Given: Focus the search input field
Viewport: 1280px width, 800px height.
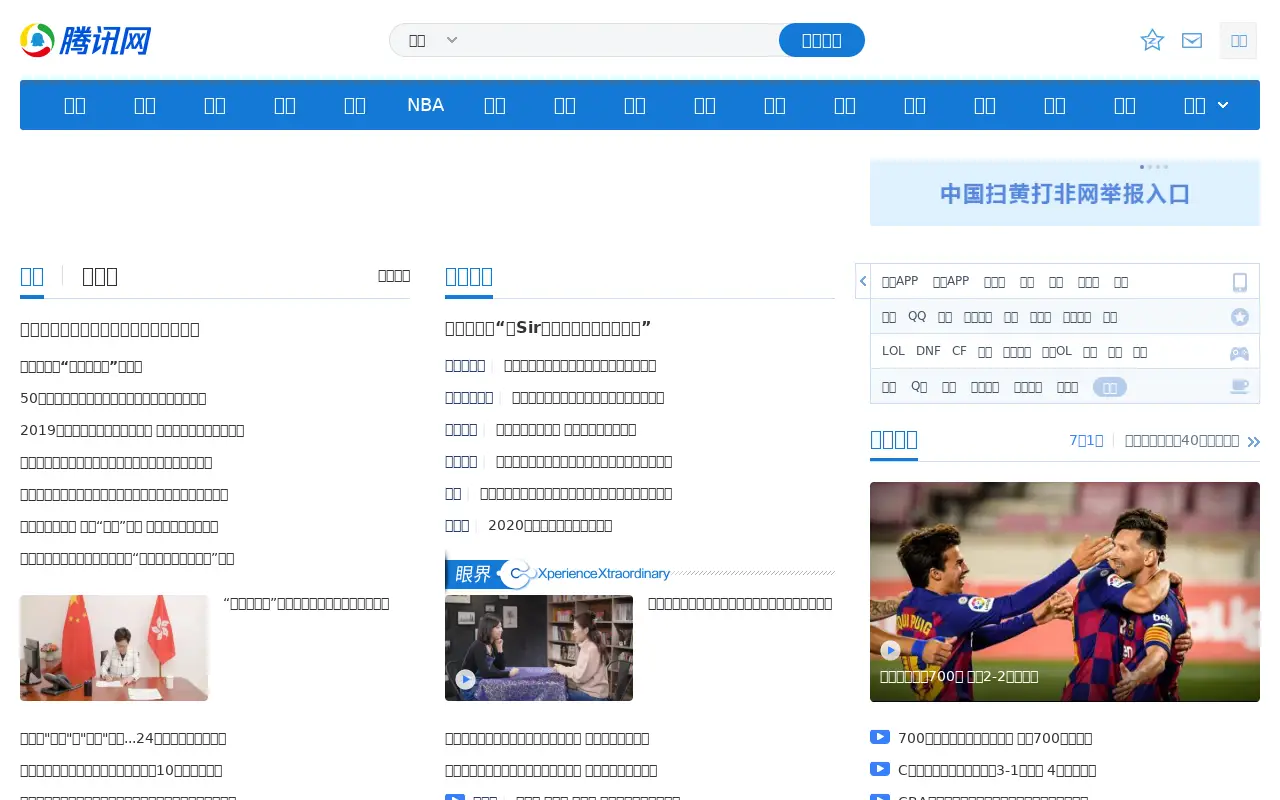Looking at the screenshot, I should pos(620,40).
